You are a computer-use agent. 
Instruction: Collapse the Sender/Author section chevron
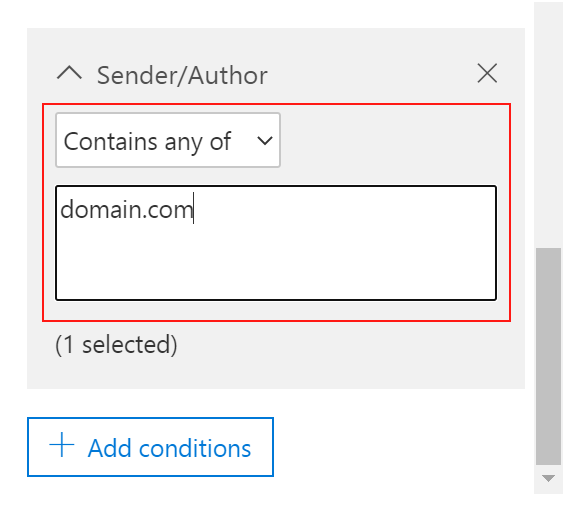click(69, 73)
